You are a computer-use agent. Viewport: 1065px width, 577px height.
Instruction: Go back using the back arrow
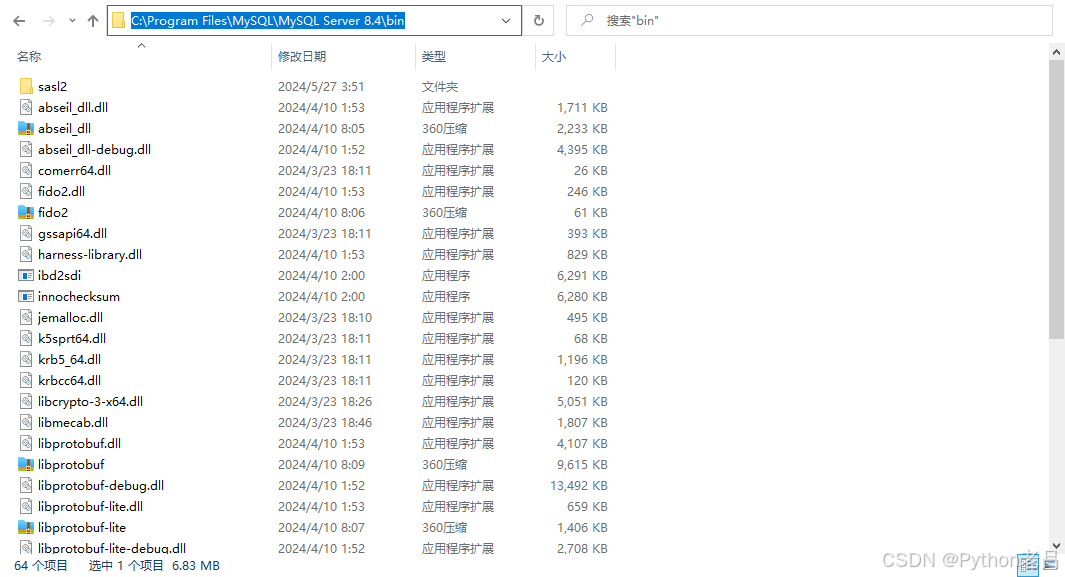pos(19,21)
